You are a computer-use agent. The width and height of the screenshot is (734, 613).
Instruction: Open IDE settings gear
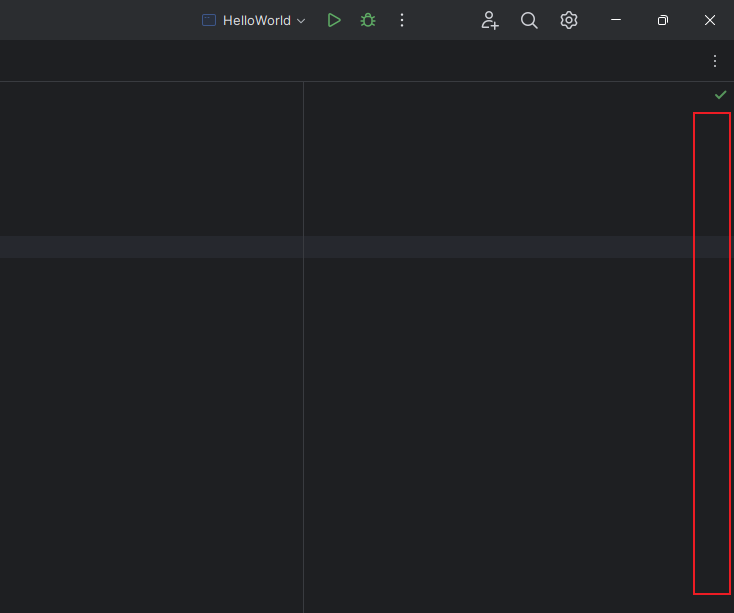coord(569,20)
